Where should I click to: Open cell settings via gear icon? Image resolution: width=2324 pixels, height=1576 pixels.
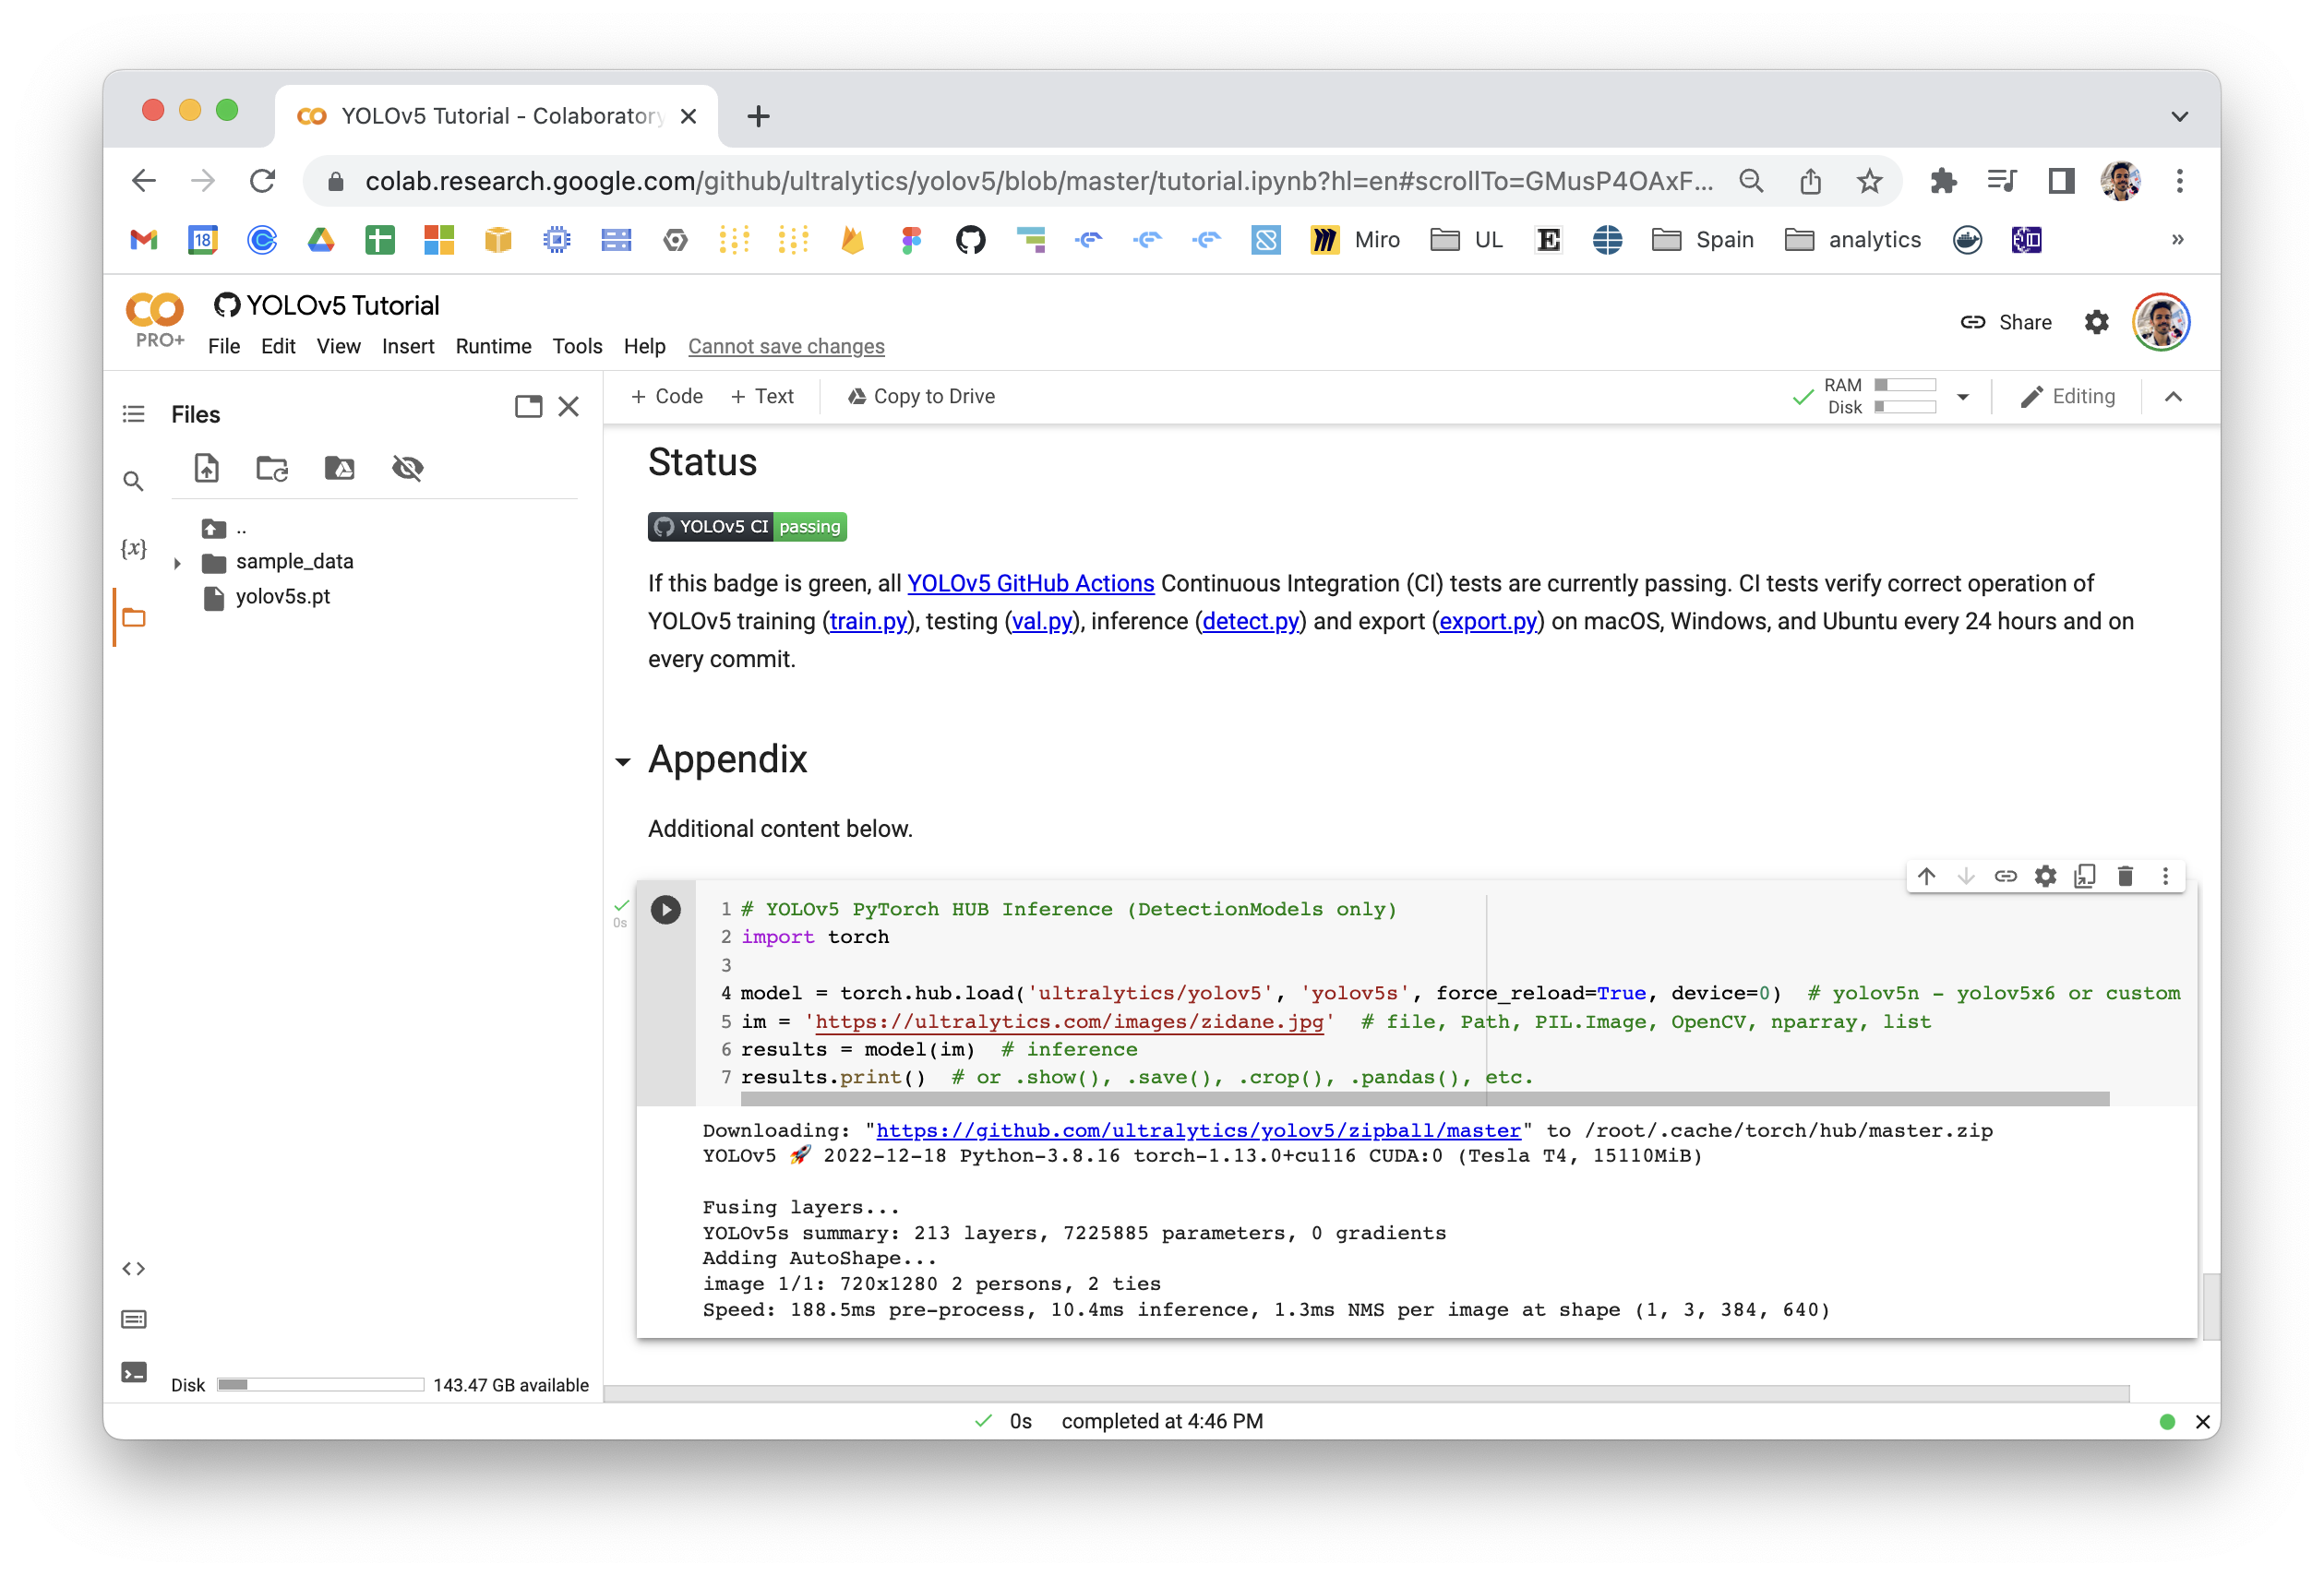coord(2045,875)
